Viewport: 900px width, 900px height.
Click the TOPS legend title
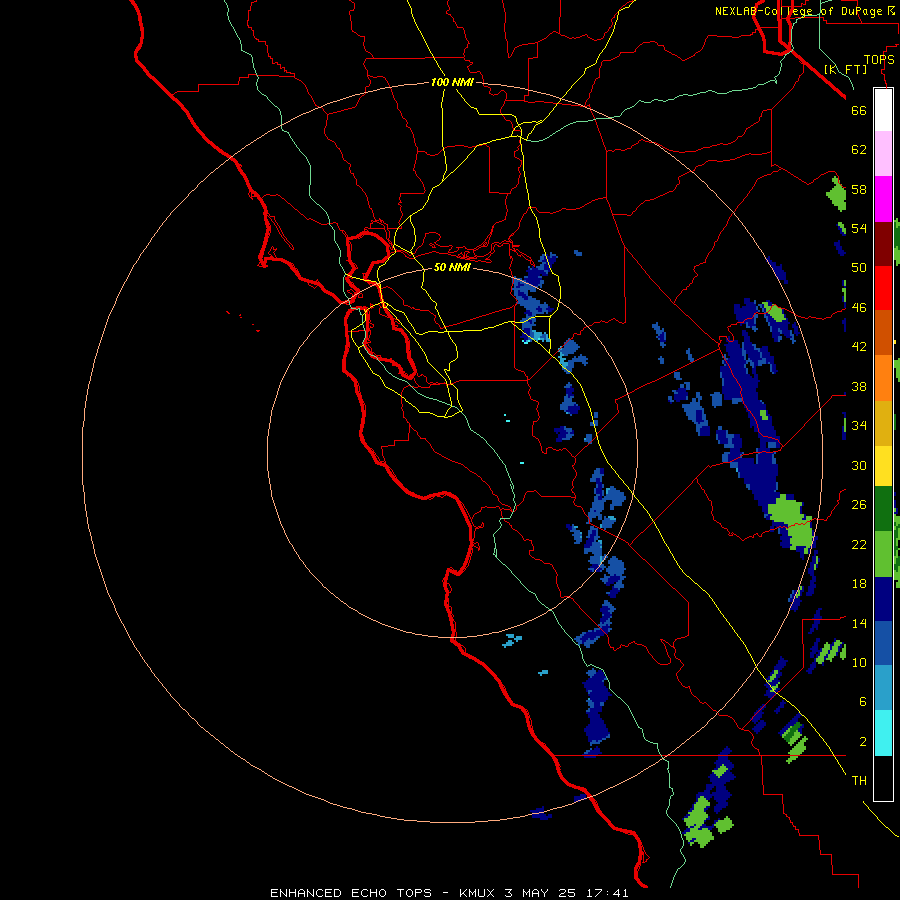879,59
